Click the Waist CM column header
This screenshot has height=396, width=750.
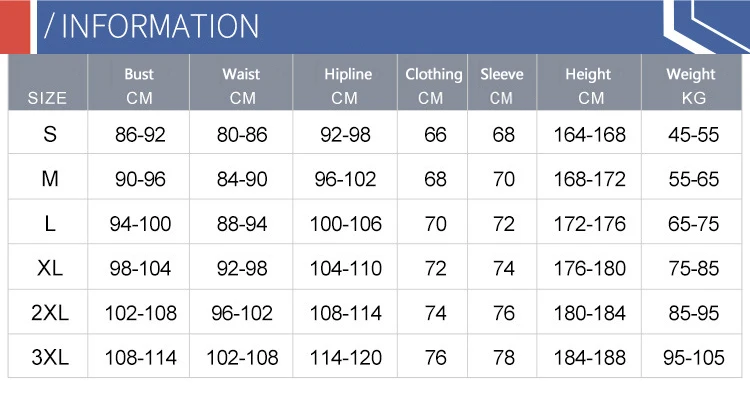pos(242,86)
